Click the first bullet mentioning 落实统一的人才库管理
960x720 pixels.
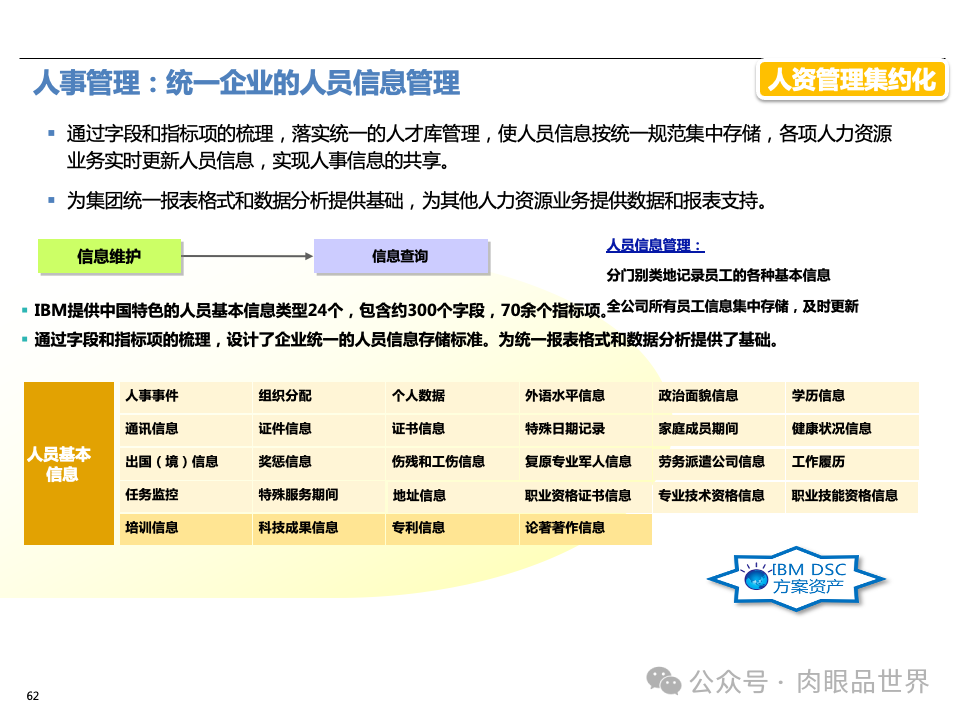(x=479, y=147)
